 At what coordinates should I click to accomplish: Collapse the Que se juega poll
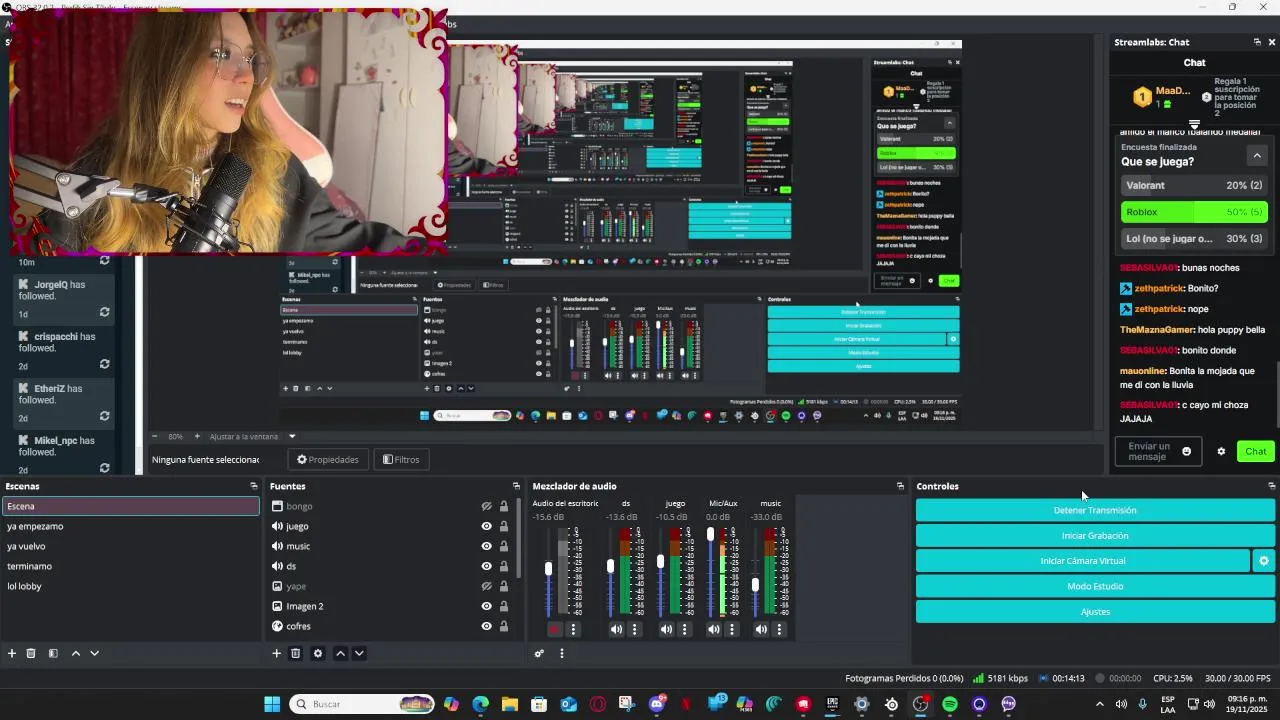[x=1257, y=155]
